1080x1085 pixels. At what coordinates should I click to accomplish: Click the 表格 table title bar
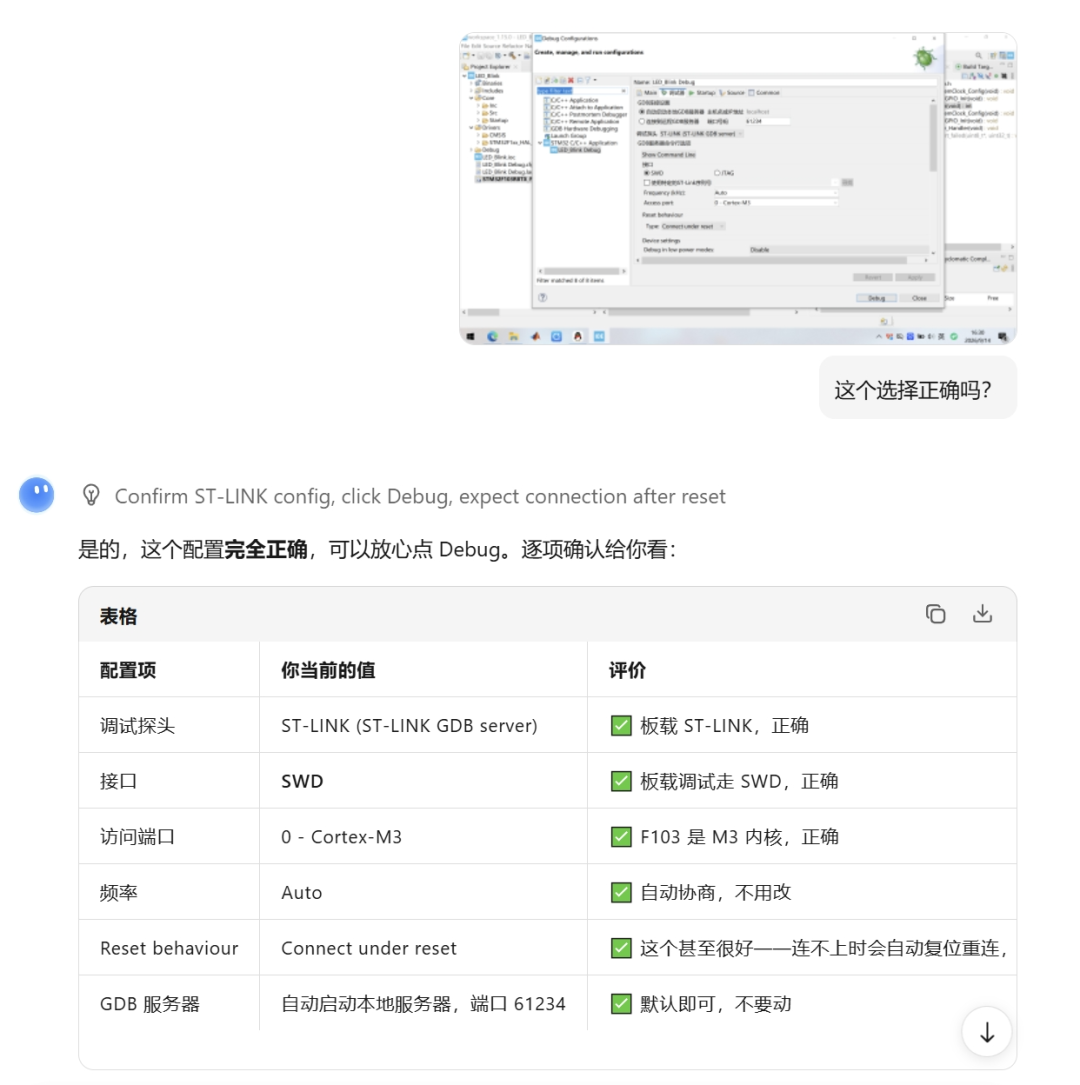[x=547, y=615]
